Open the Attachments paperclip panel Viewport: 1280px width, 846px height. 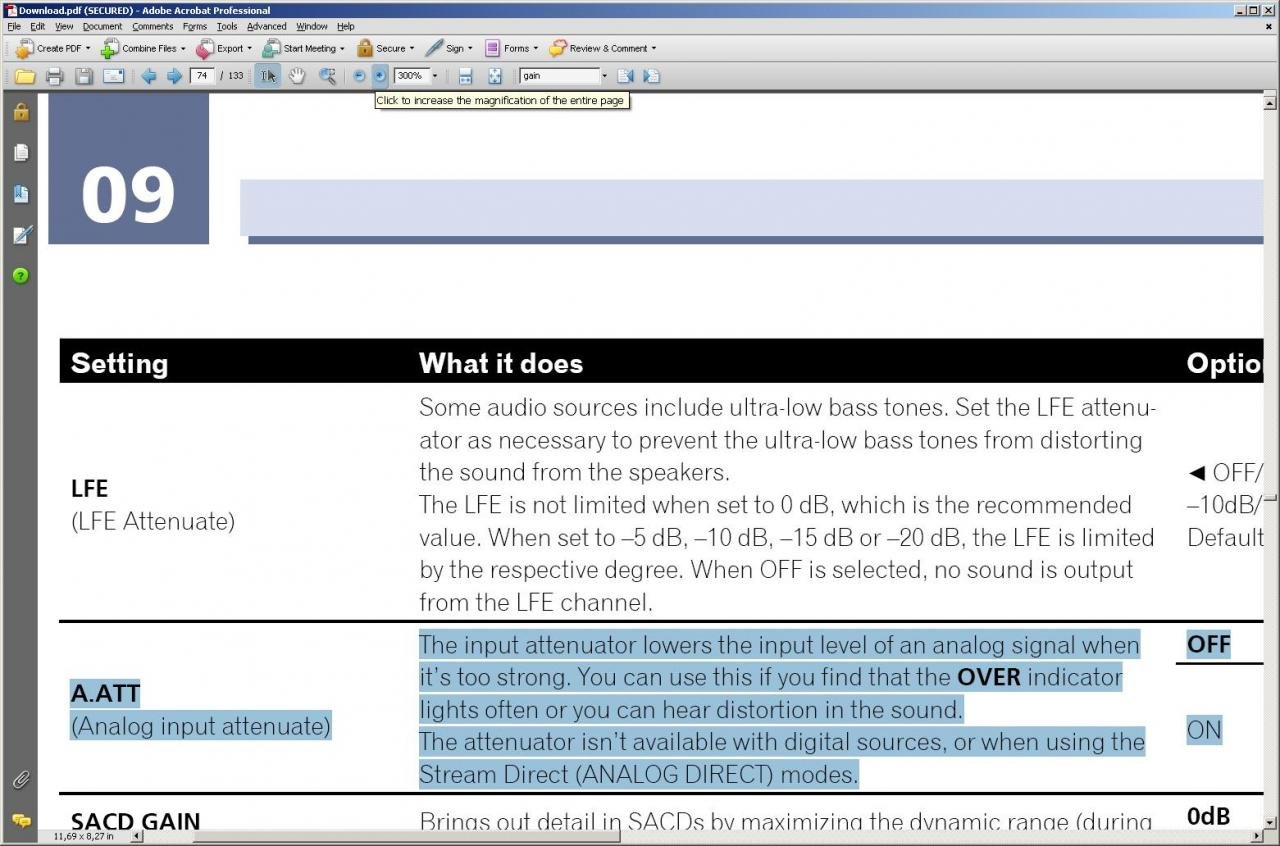tap(21, 779)
